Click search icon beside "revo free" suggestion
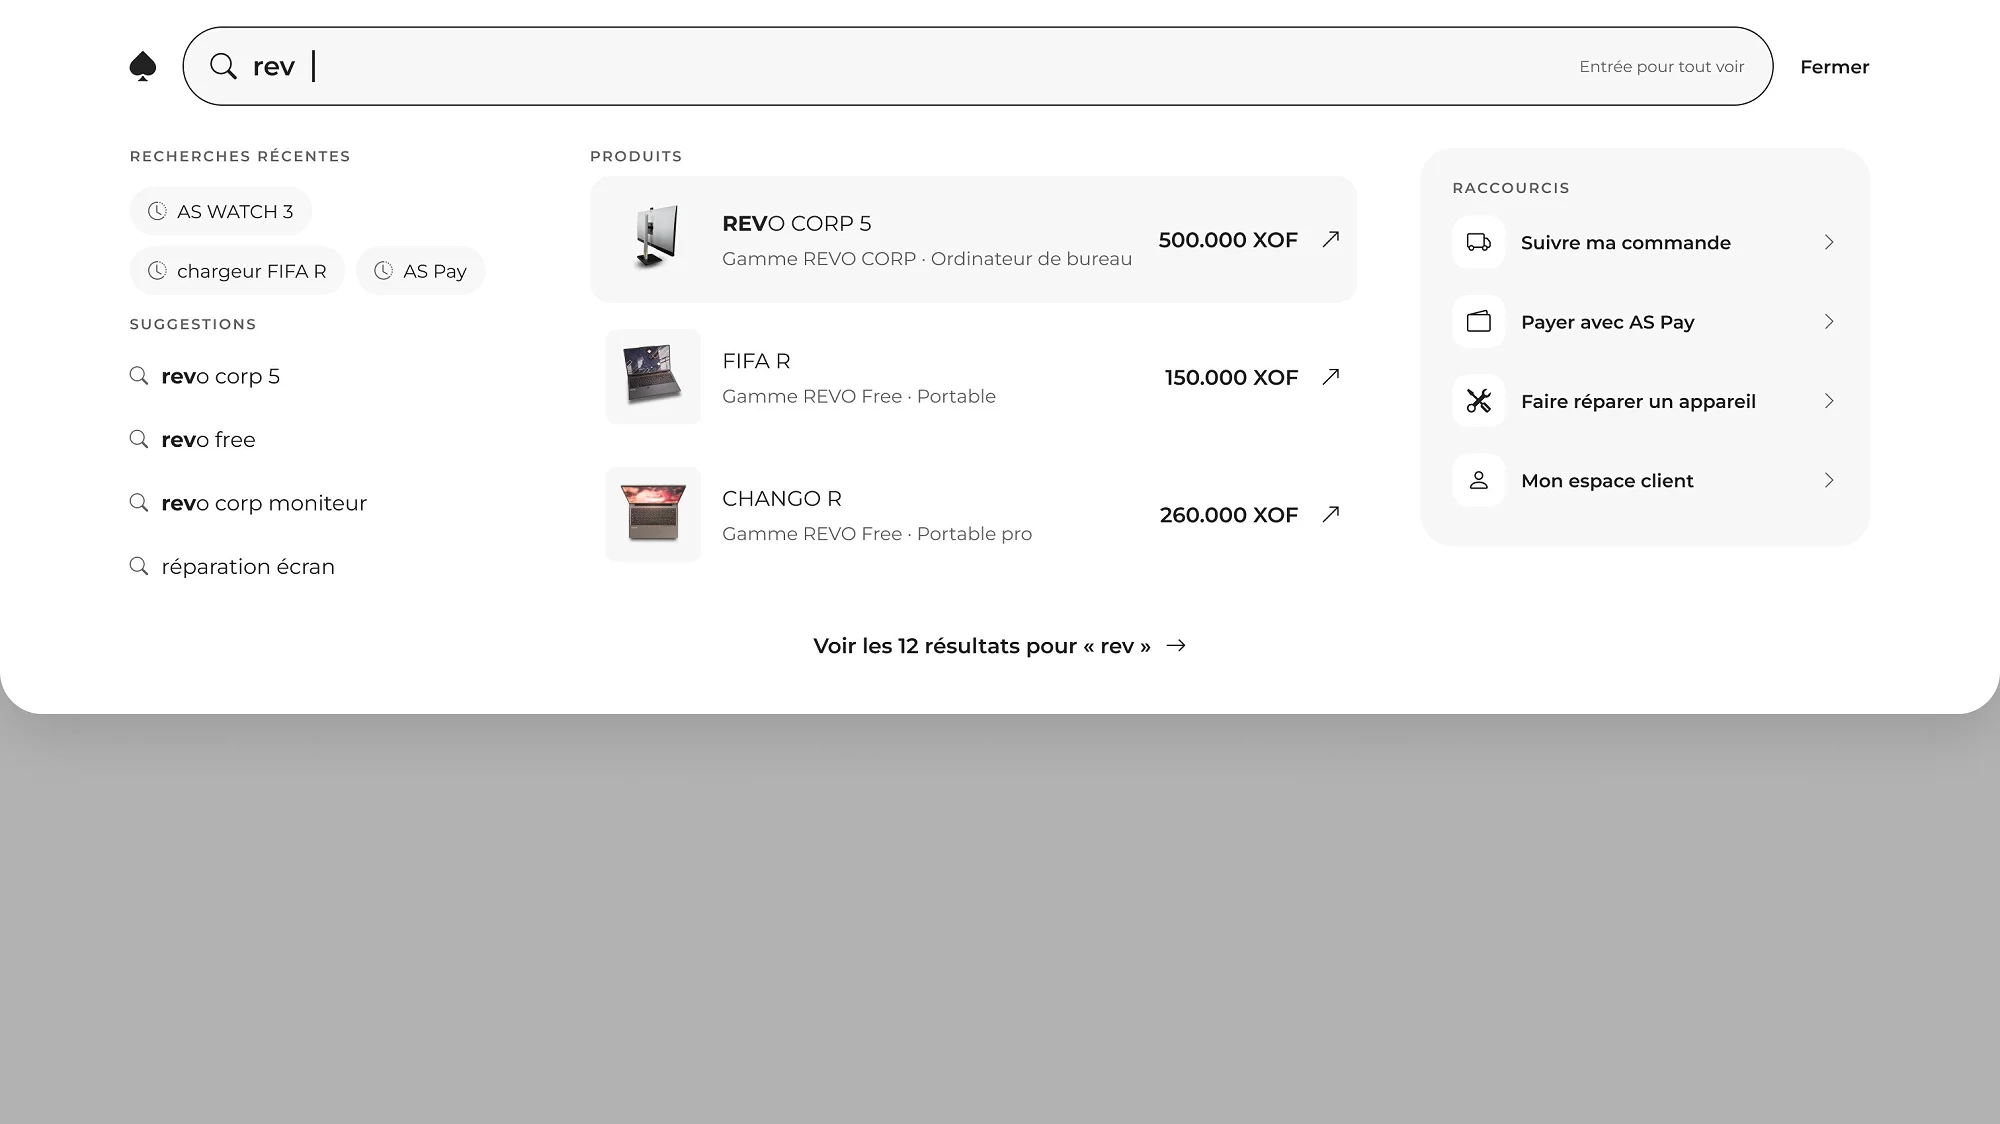Viewport: 2000px width, 1124px height. 139,439
